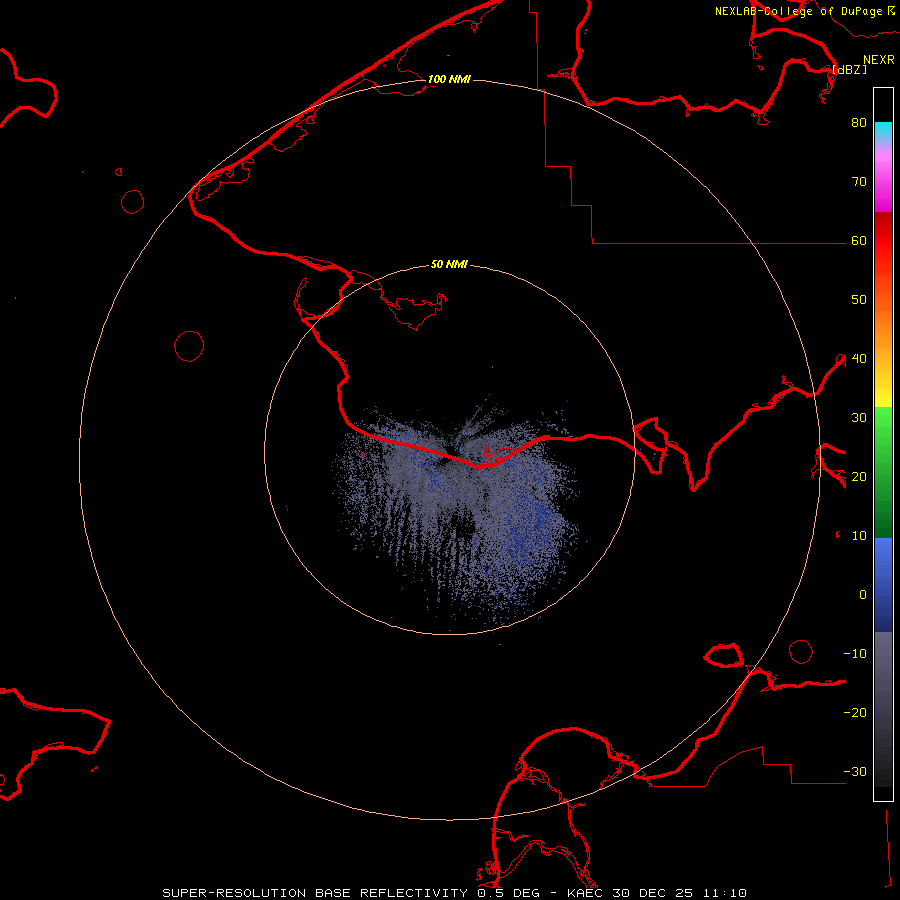Click the 100 NMI range ring label
The image size is (900, 900).
[449, 79]
